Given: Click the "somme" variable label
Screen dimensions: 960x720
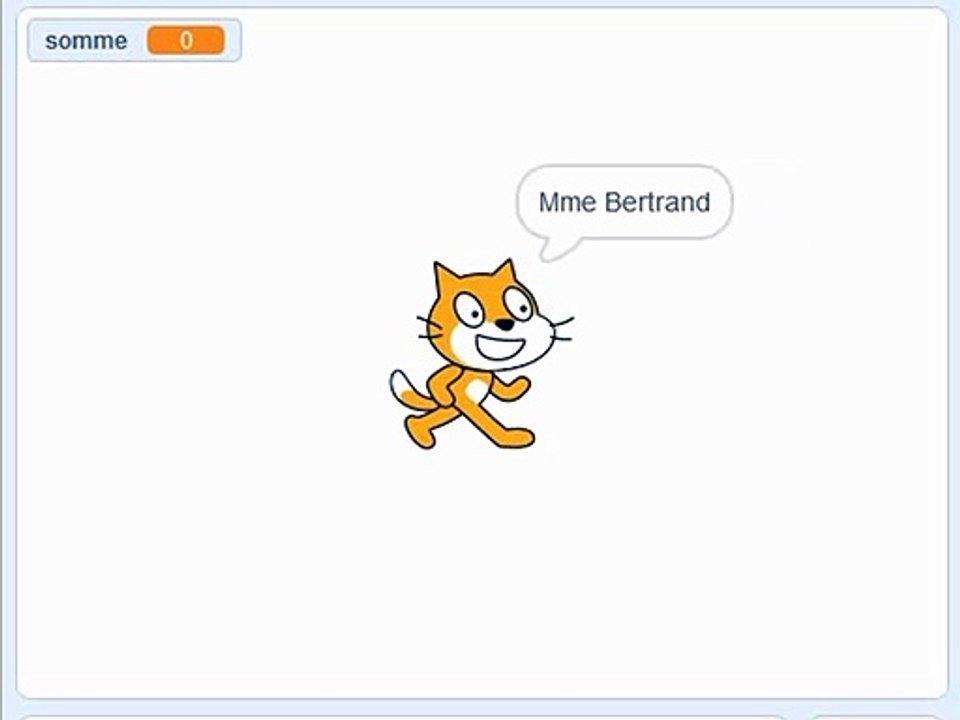Looking at the screenshot, I should pyautogui.click(x=86, y=41).
